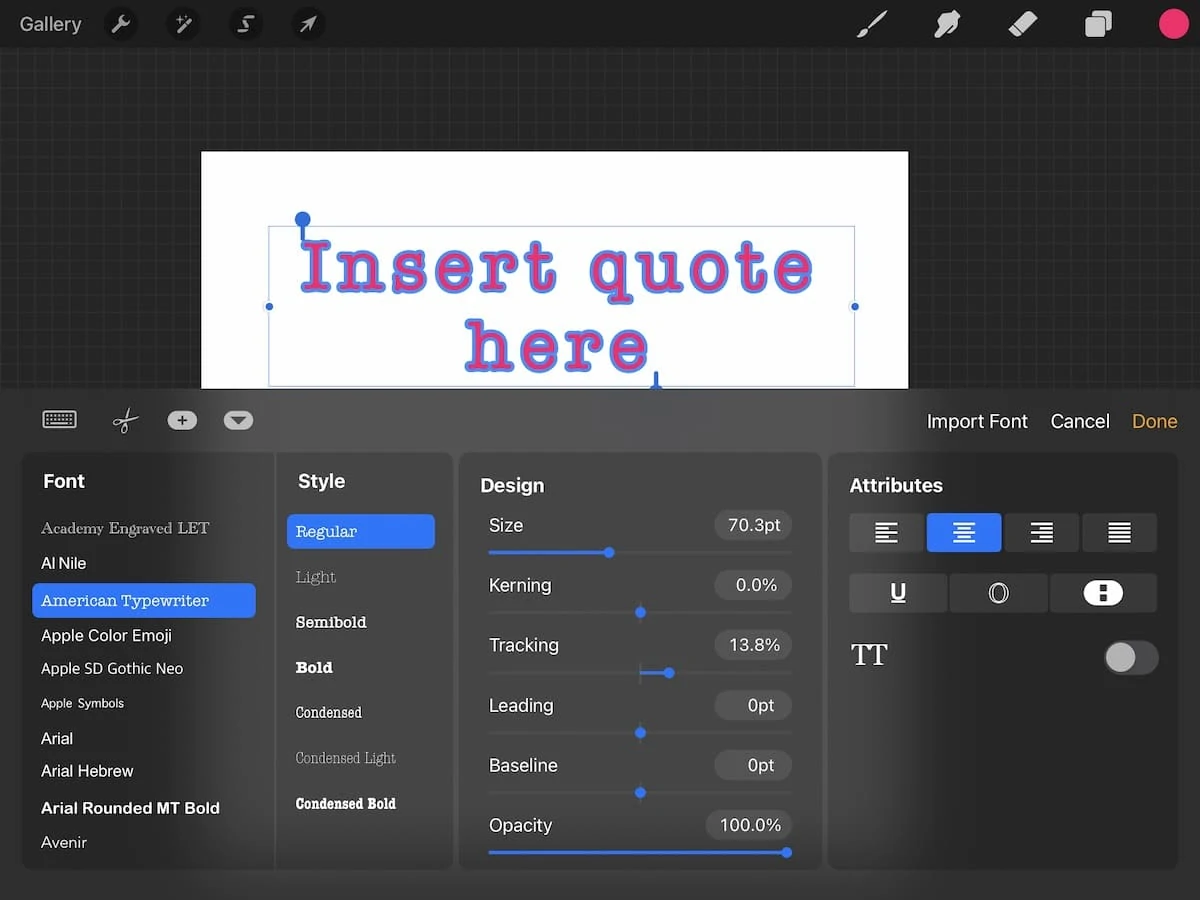Image resolution: width=1200 pixels, height=900 pixels.
Task: Choose the Condensed style
Action: click(329, 712)
